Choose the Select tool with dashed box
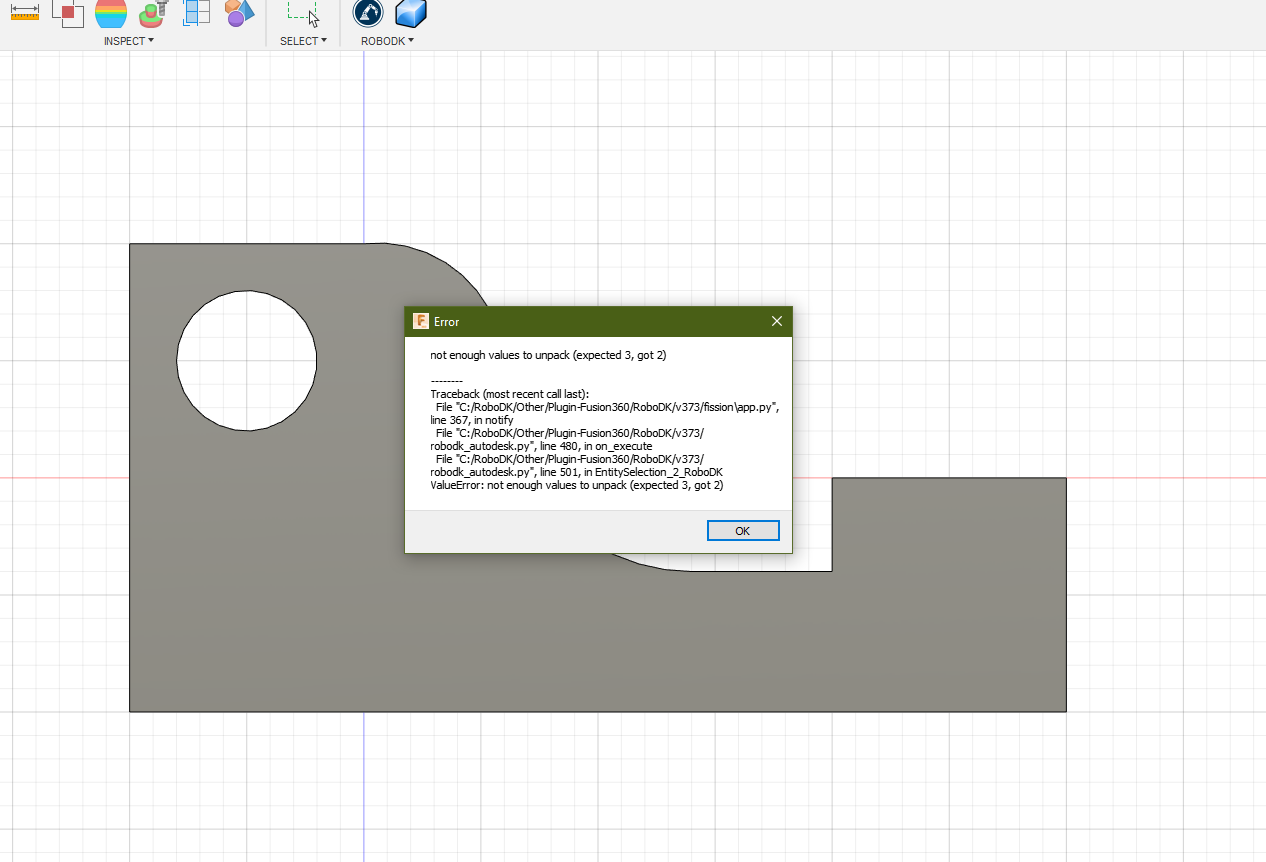 tap(303, 13)
